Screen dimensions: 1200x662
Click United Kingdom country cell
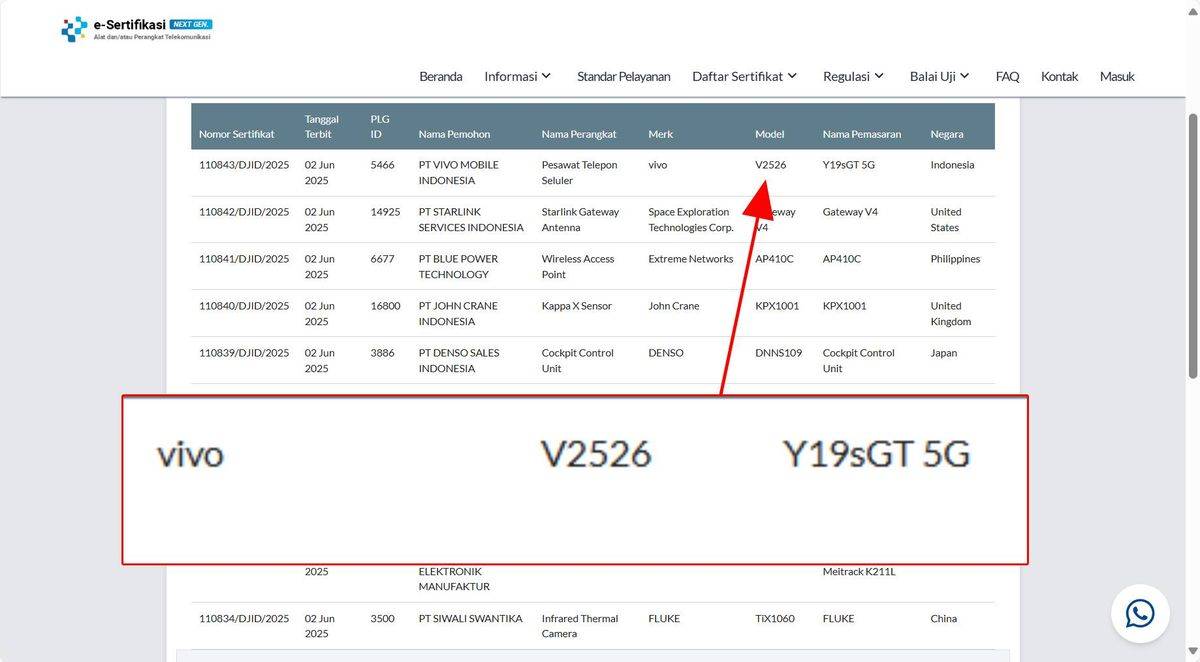(951, 314)
